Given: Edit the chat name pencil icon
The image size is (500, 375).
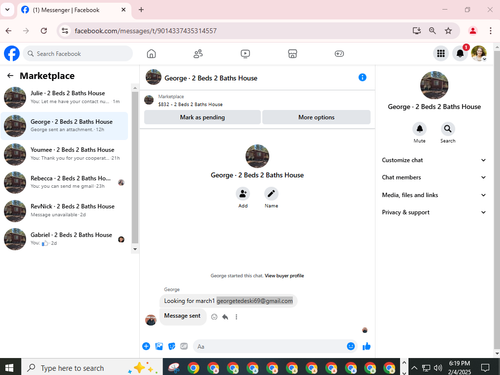Looking at the screenshot, I should [x=271, y=194].
